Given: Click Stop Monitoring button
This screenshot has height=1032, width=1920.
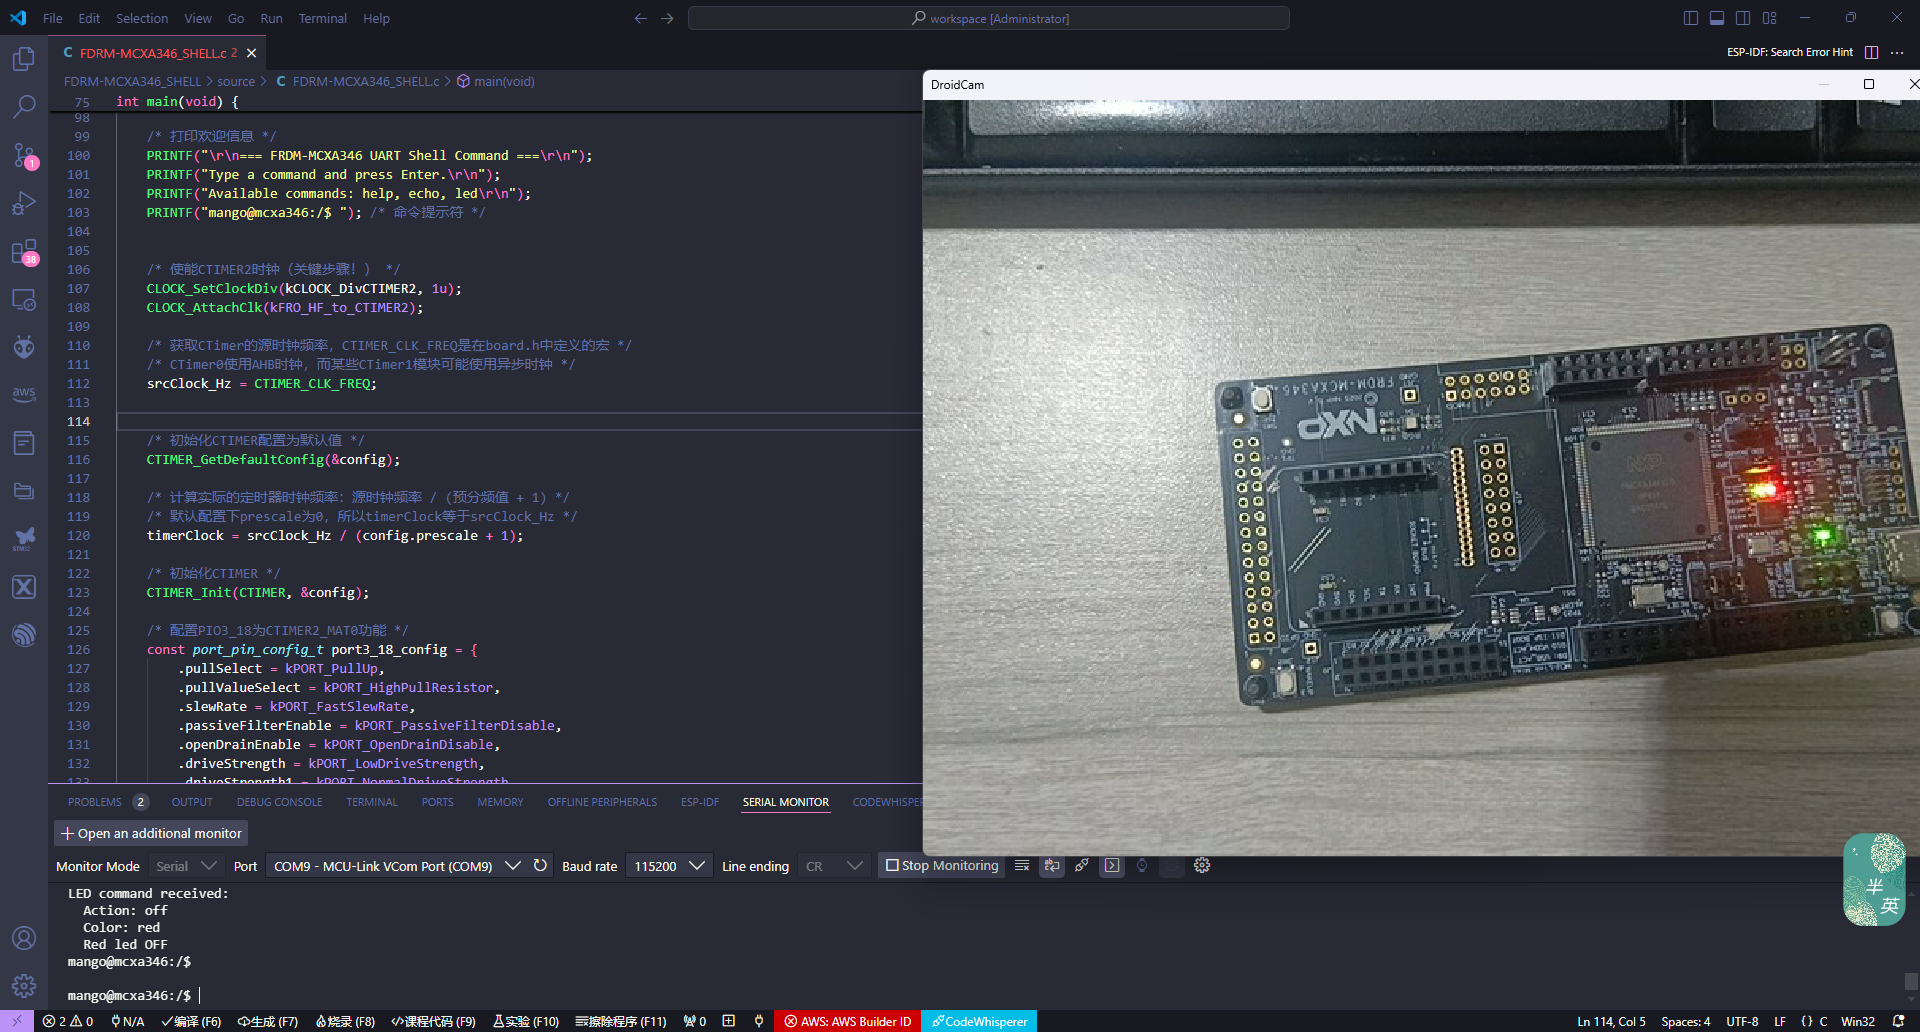Looking at the screenshot, I should tap(942, 866).
